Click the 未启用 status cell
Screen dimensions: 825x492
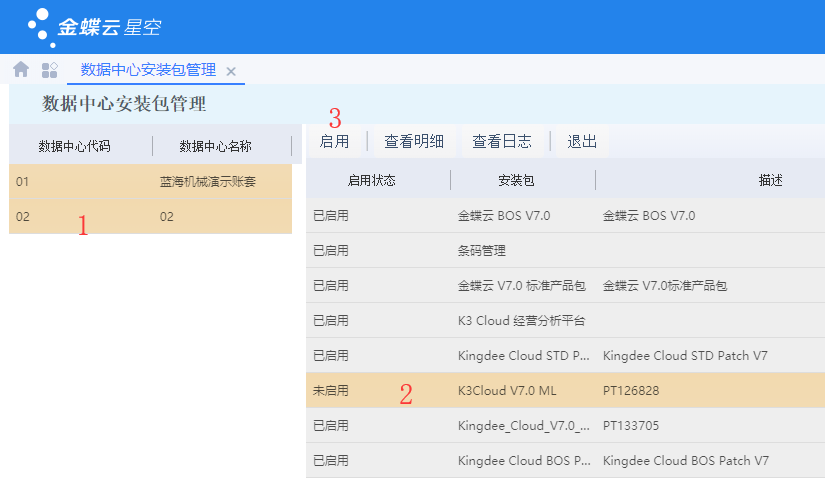pos(331,391)
